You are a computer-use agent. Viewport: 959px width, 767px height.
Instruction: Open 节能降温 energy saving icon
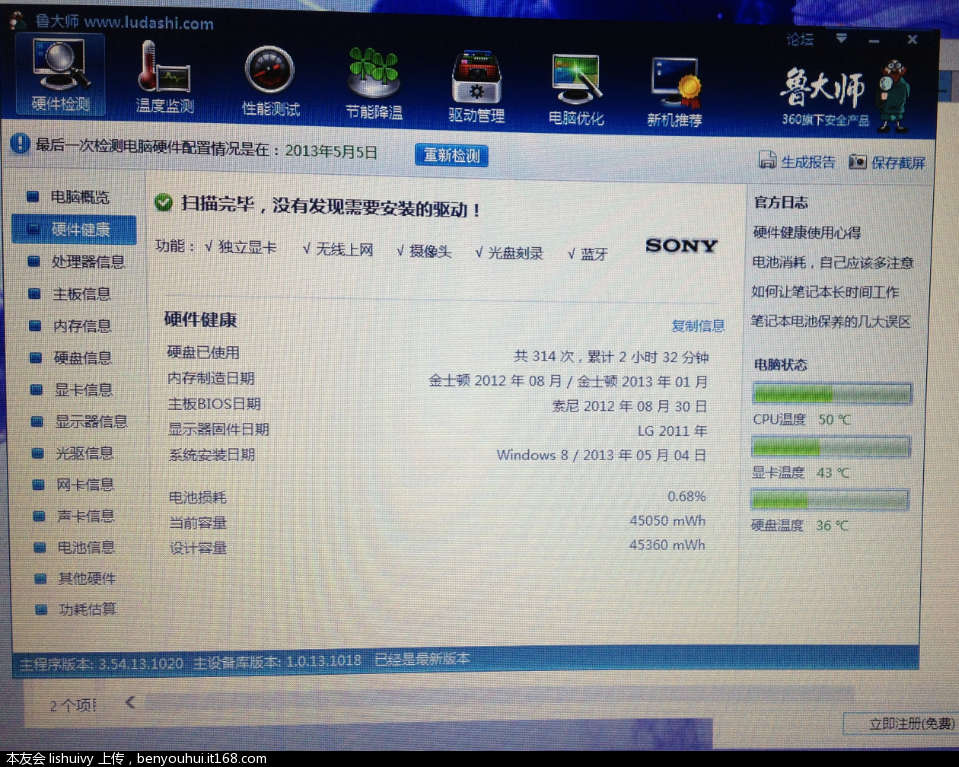(x=373, y=84)
